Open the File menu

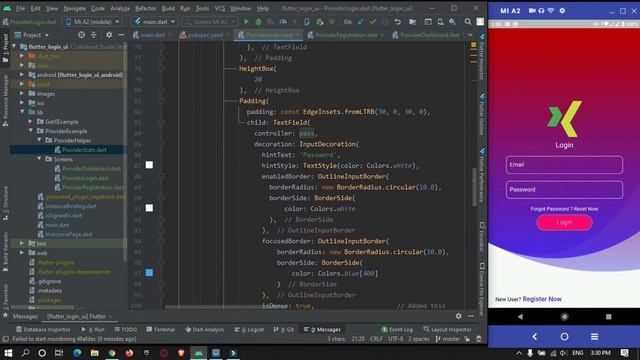pos(20,8)
